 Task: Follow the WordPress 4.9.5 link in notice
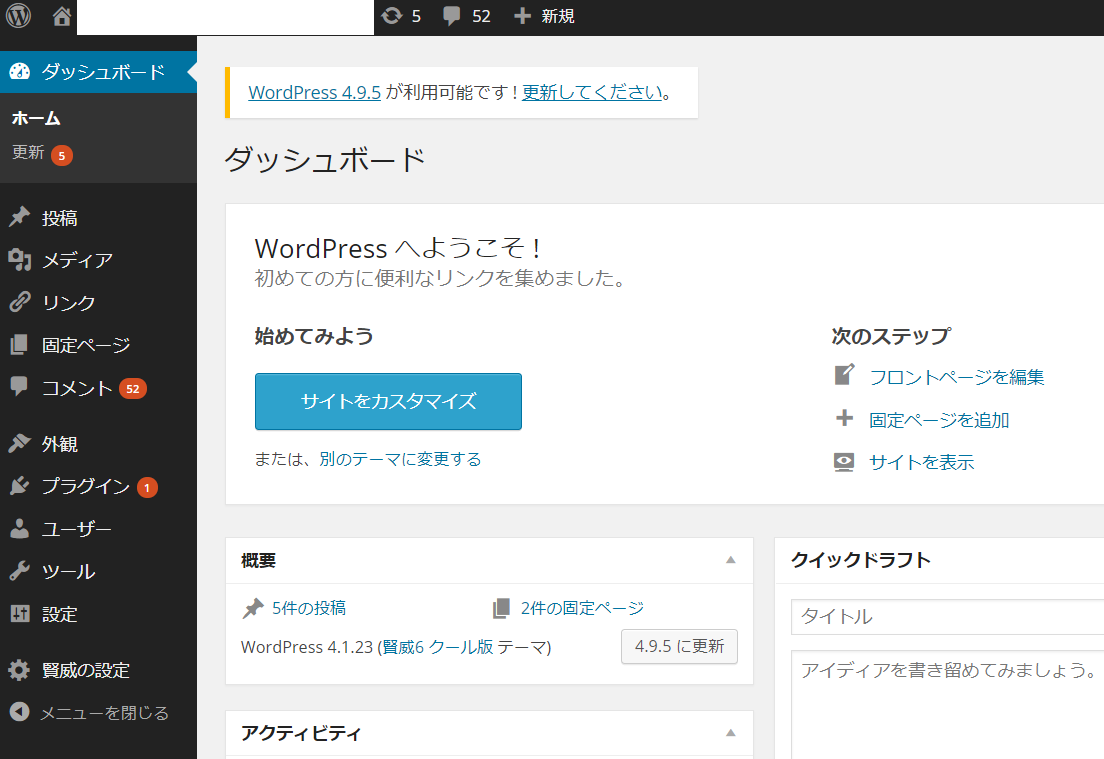[x=315, y=92]
